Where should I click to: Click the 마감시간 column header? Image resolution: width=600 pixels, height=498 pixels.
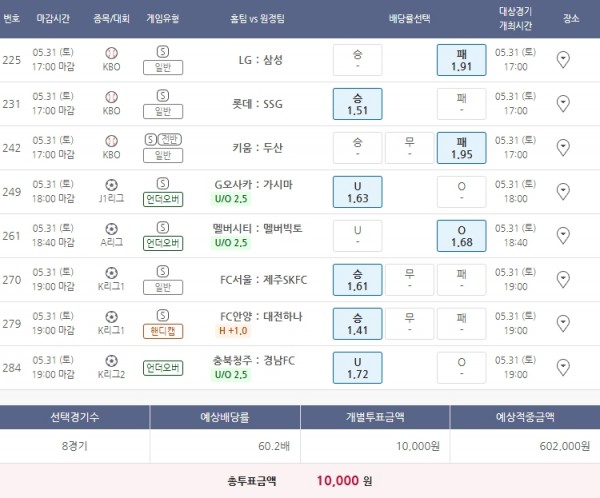(x=52, y=18)
